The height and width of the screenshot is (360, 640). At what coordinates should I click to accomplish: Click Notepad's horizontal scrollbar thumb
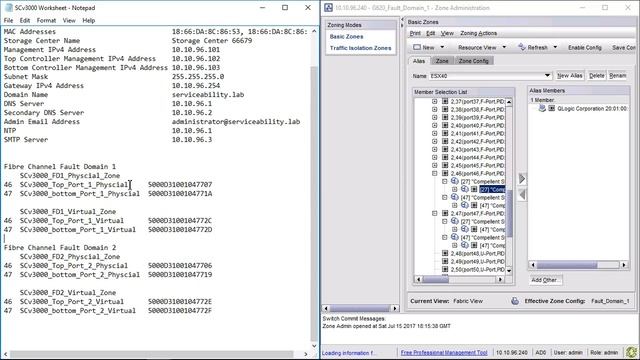click(151, 353)
